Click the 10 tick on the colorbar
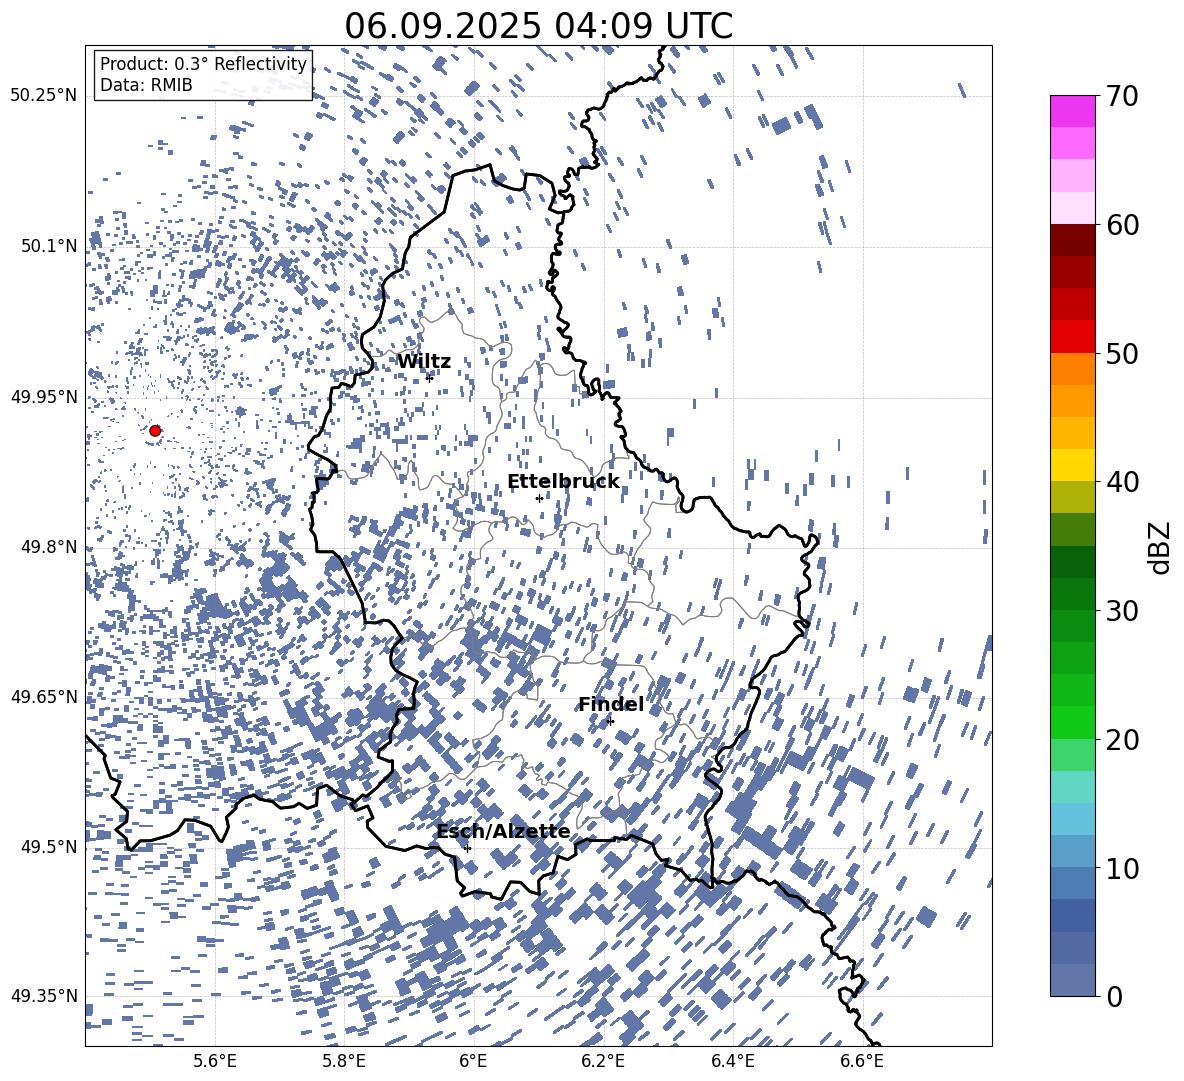The image size is (1184, 1081). 1122,868
